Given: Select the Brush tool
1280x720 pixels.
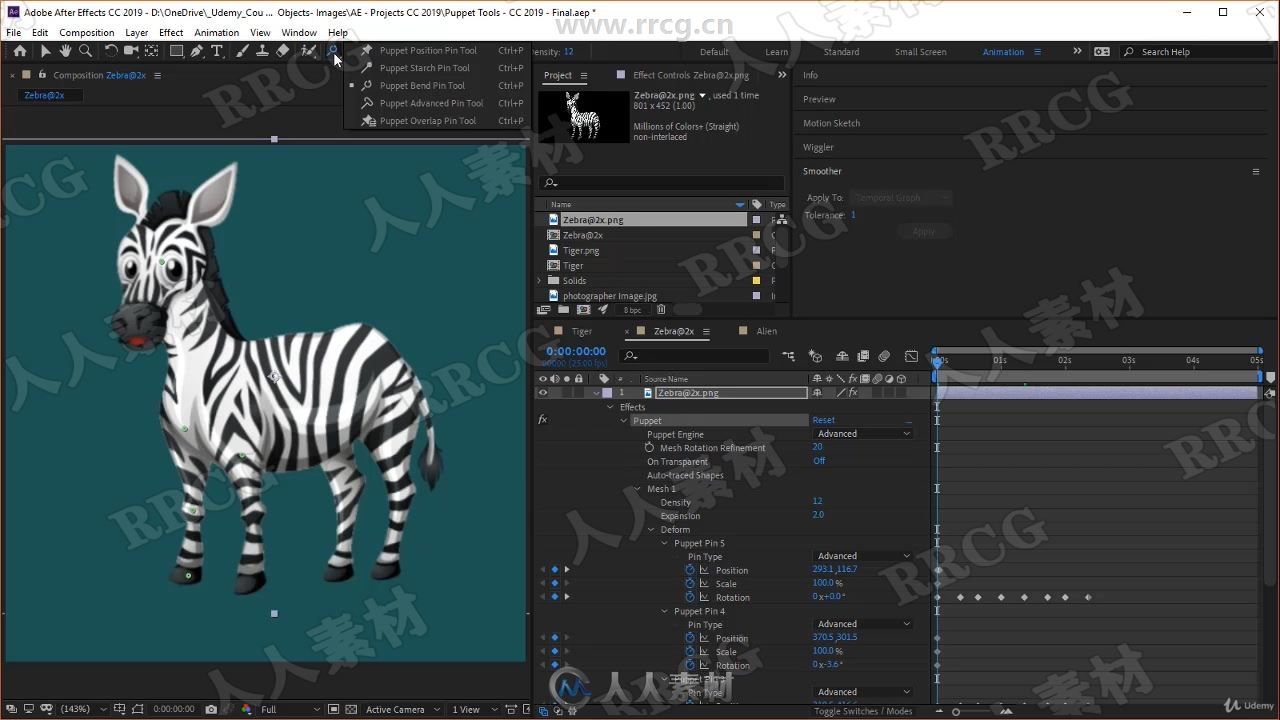Looking at the screenshot, I should click(242, 51).
